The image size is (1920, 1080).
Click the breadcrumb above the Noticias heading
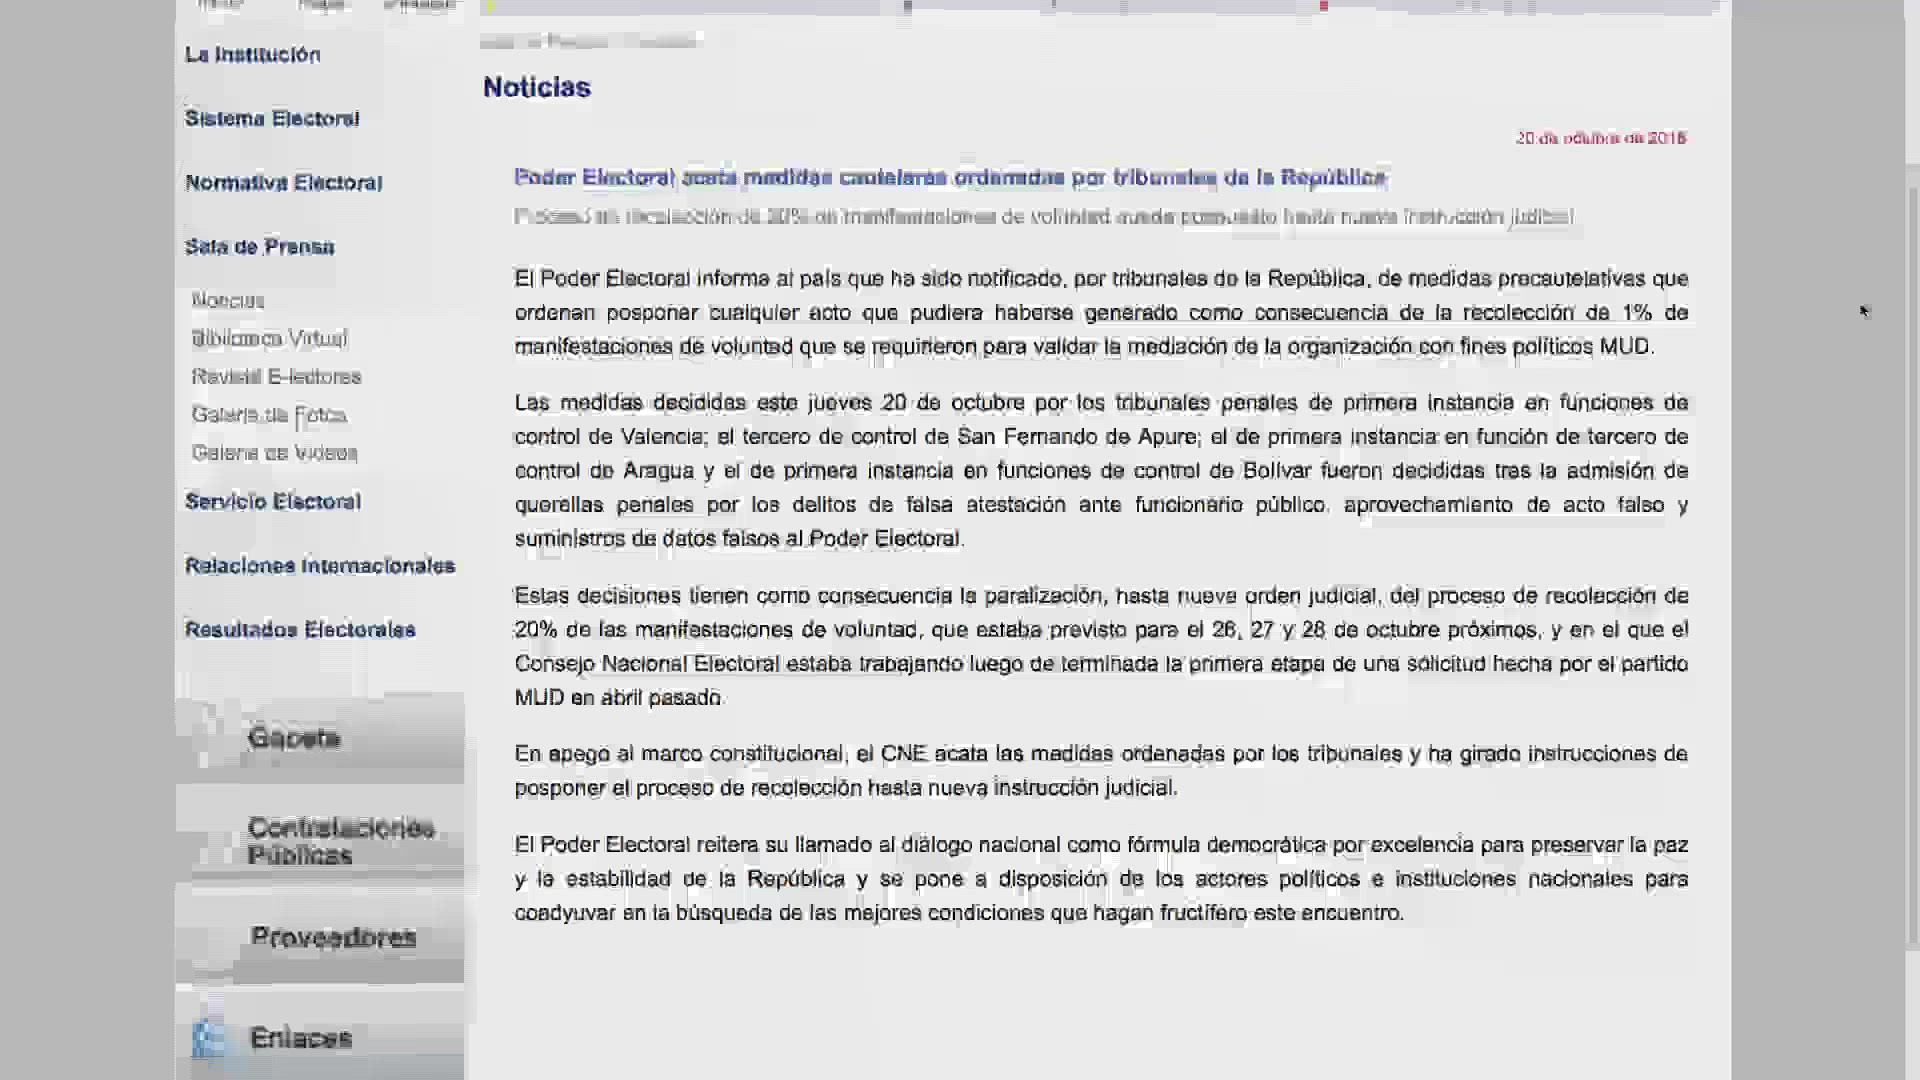click(x=590, y=41)
